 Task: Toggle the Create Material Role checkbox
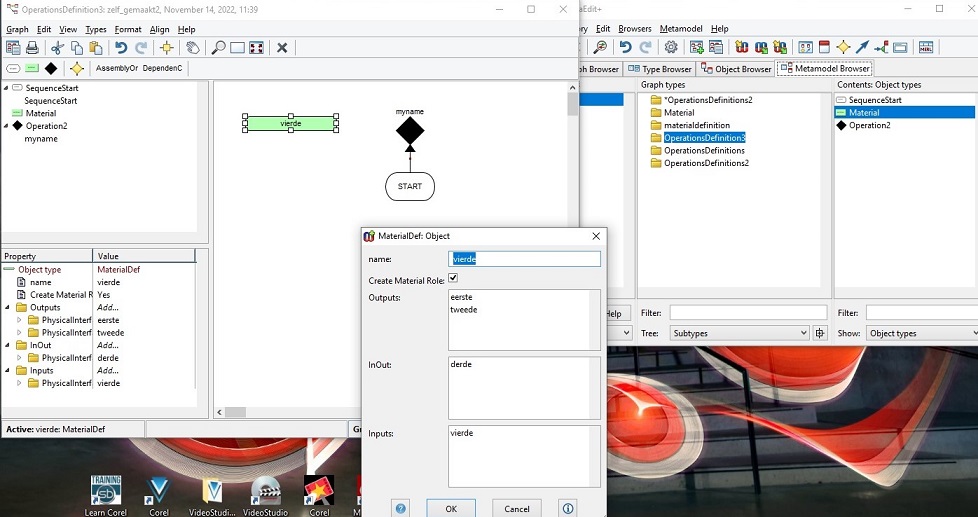point(453,279)
